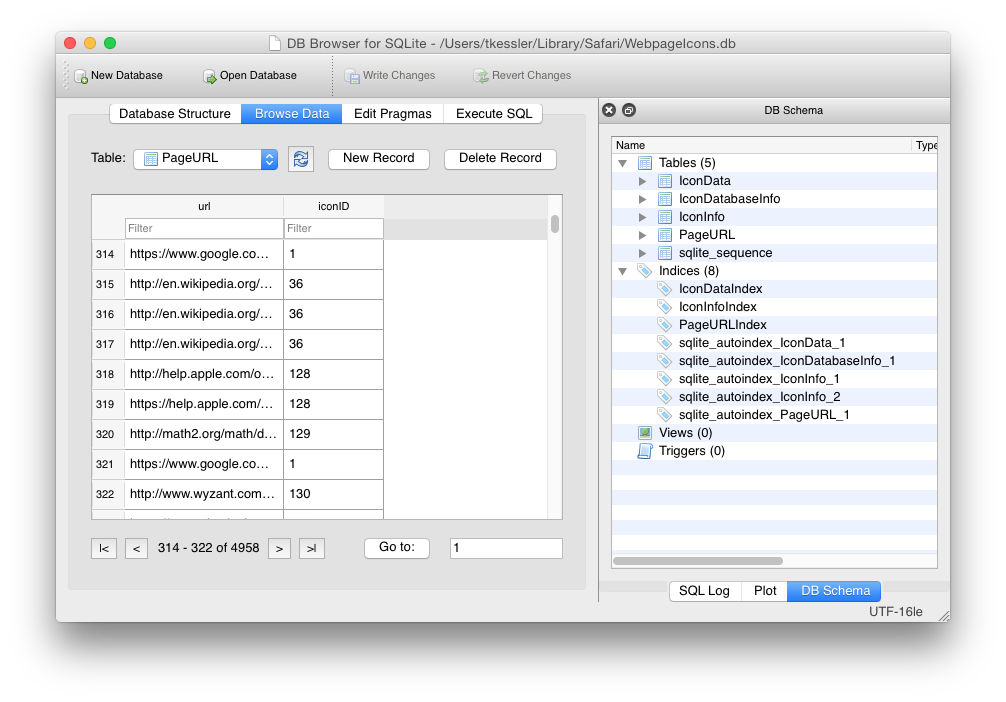Expand the sqlite_sequence table node
This screenshot has width=1006, height=702.
point(642,253)
